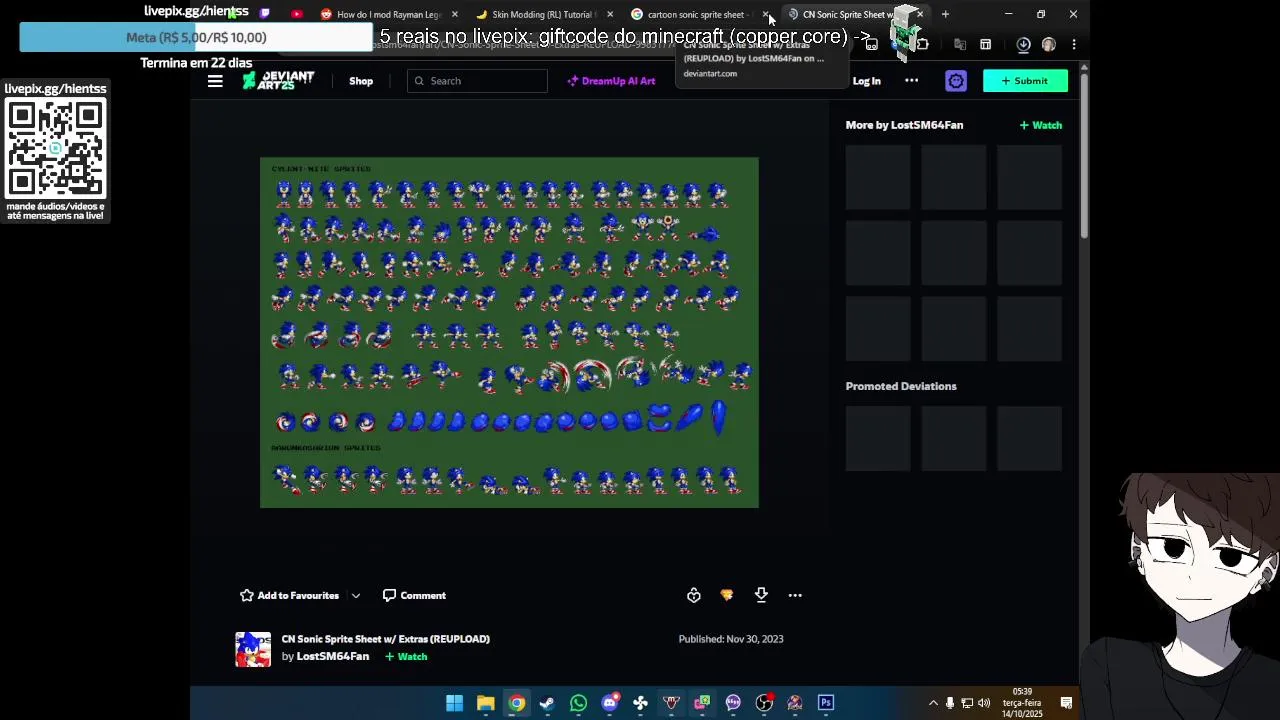Open the Chrome profile avatar
1280x720 pixels.
coord(1049,44)
